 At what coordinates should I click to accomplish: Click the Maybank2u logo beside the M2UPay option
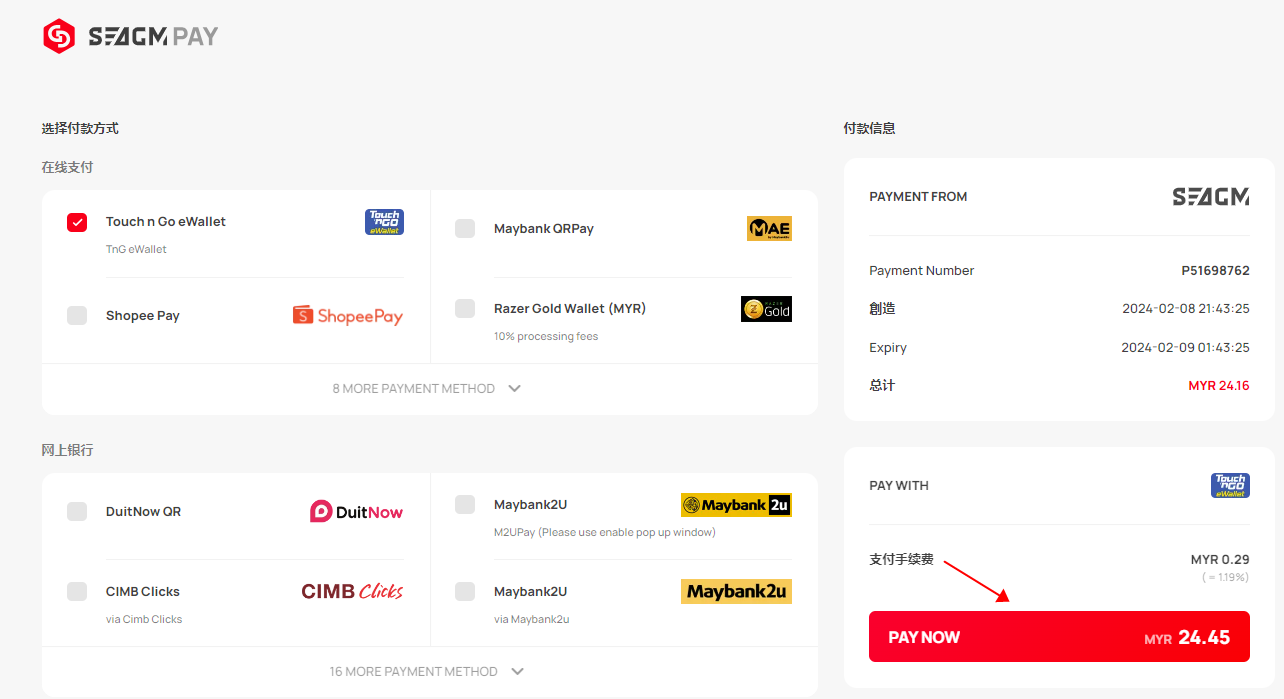point(736,505)
